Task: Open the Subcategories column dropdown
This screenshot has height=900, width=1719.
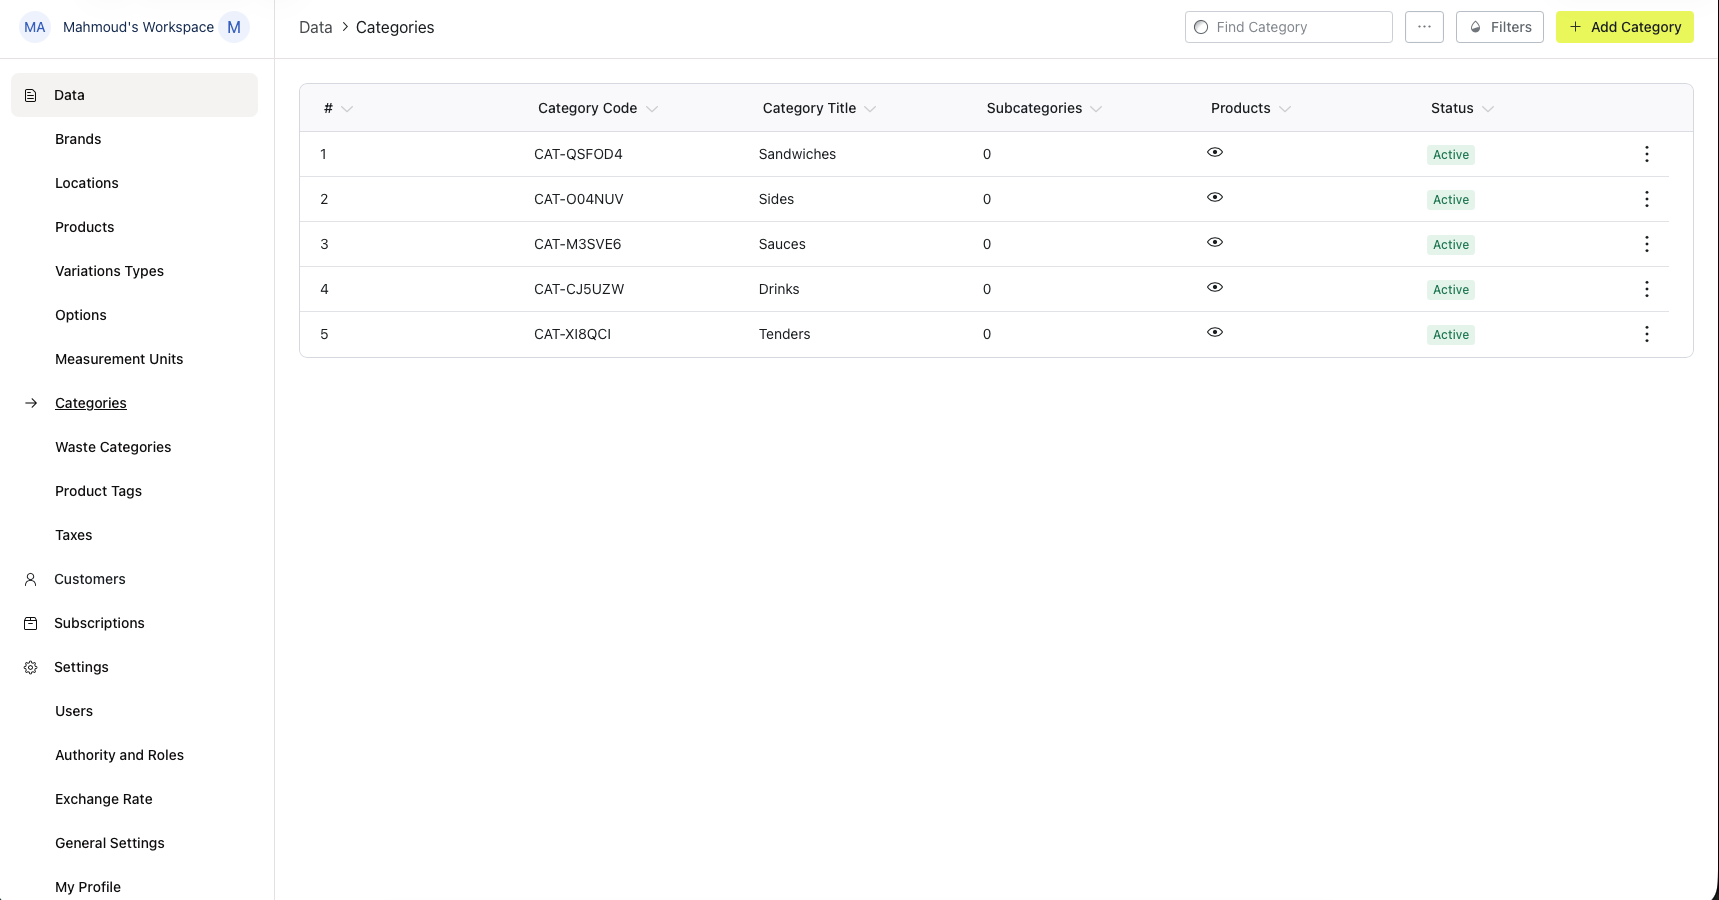Action: pos(1096,109)
